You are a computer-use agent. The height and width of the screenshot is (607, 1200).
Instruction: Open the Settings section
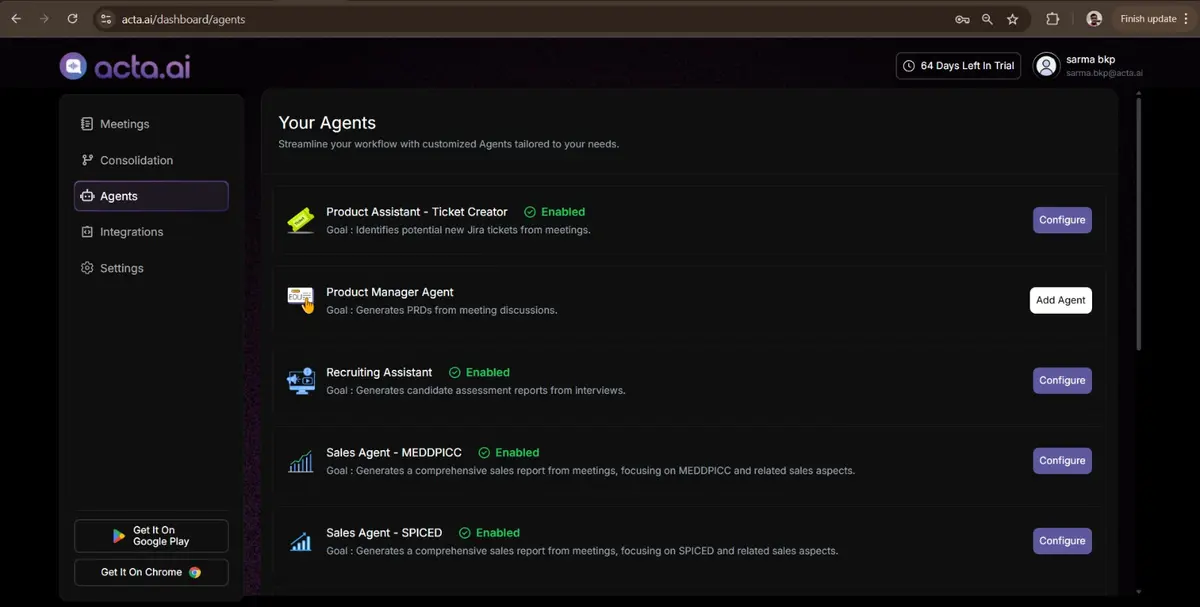point(121,267)
